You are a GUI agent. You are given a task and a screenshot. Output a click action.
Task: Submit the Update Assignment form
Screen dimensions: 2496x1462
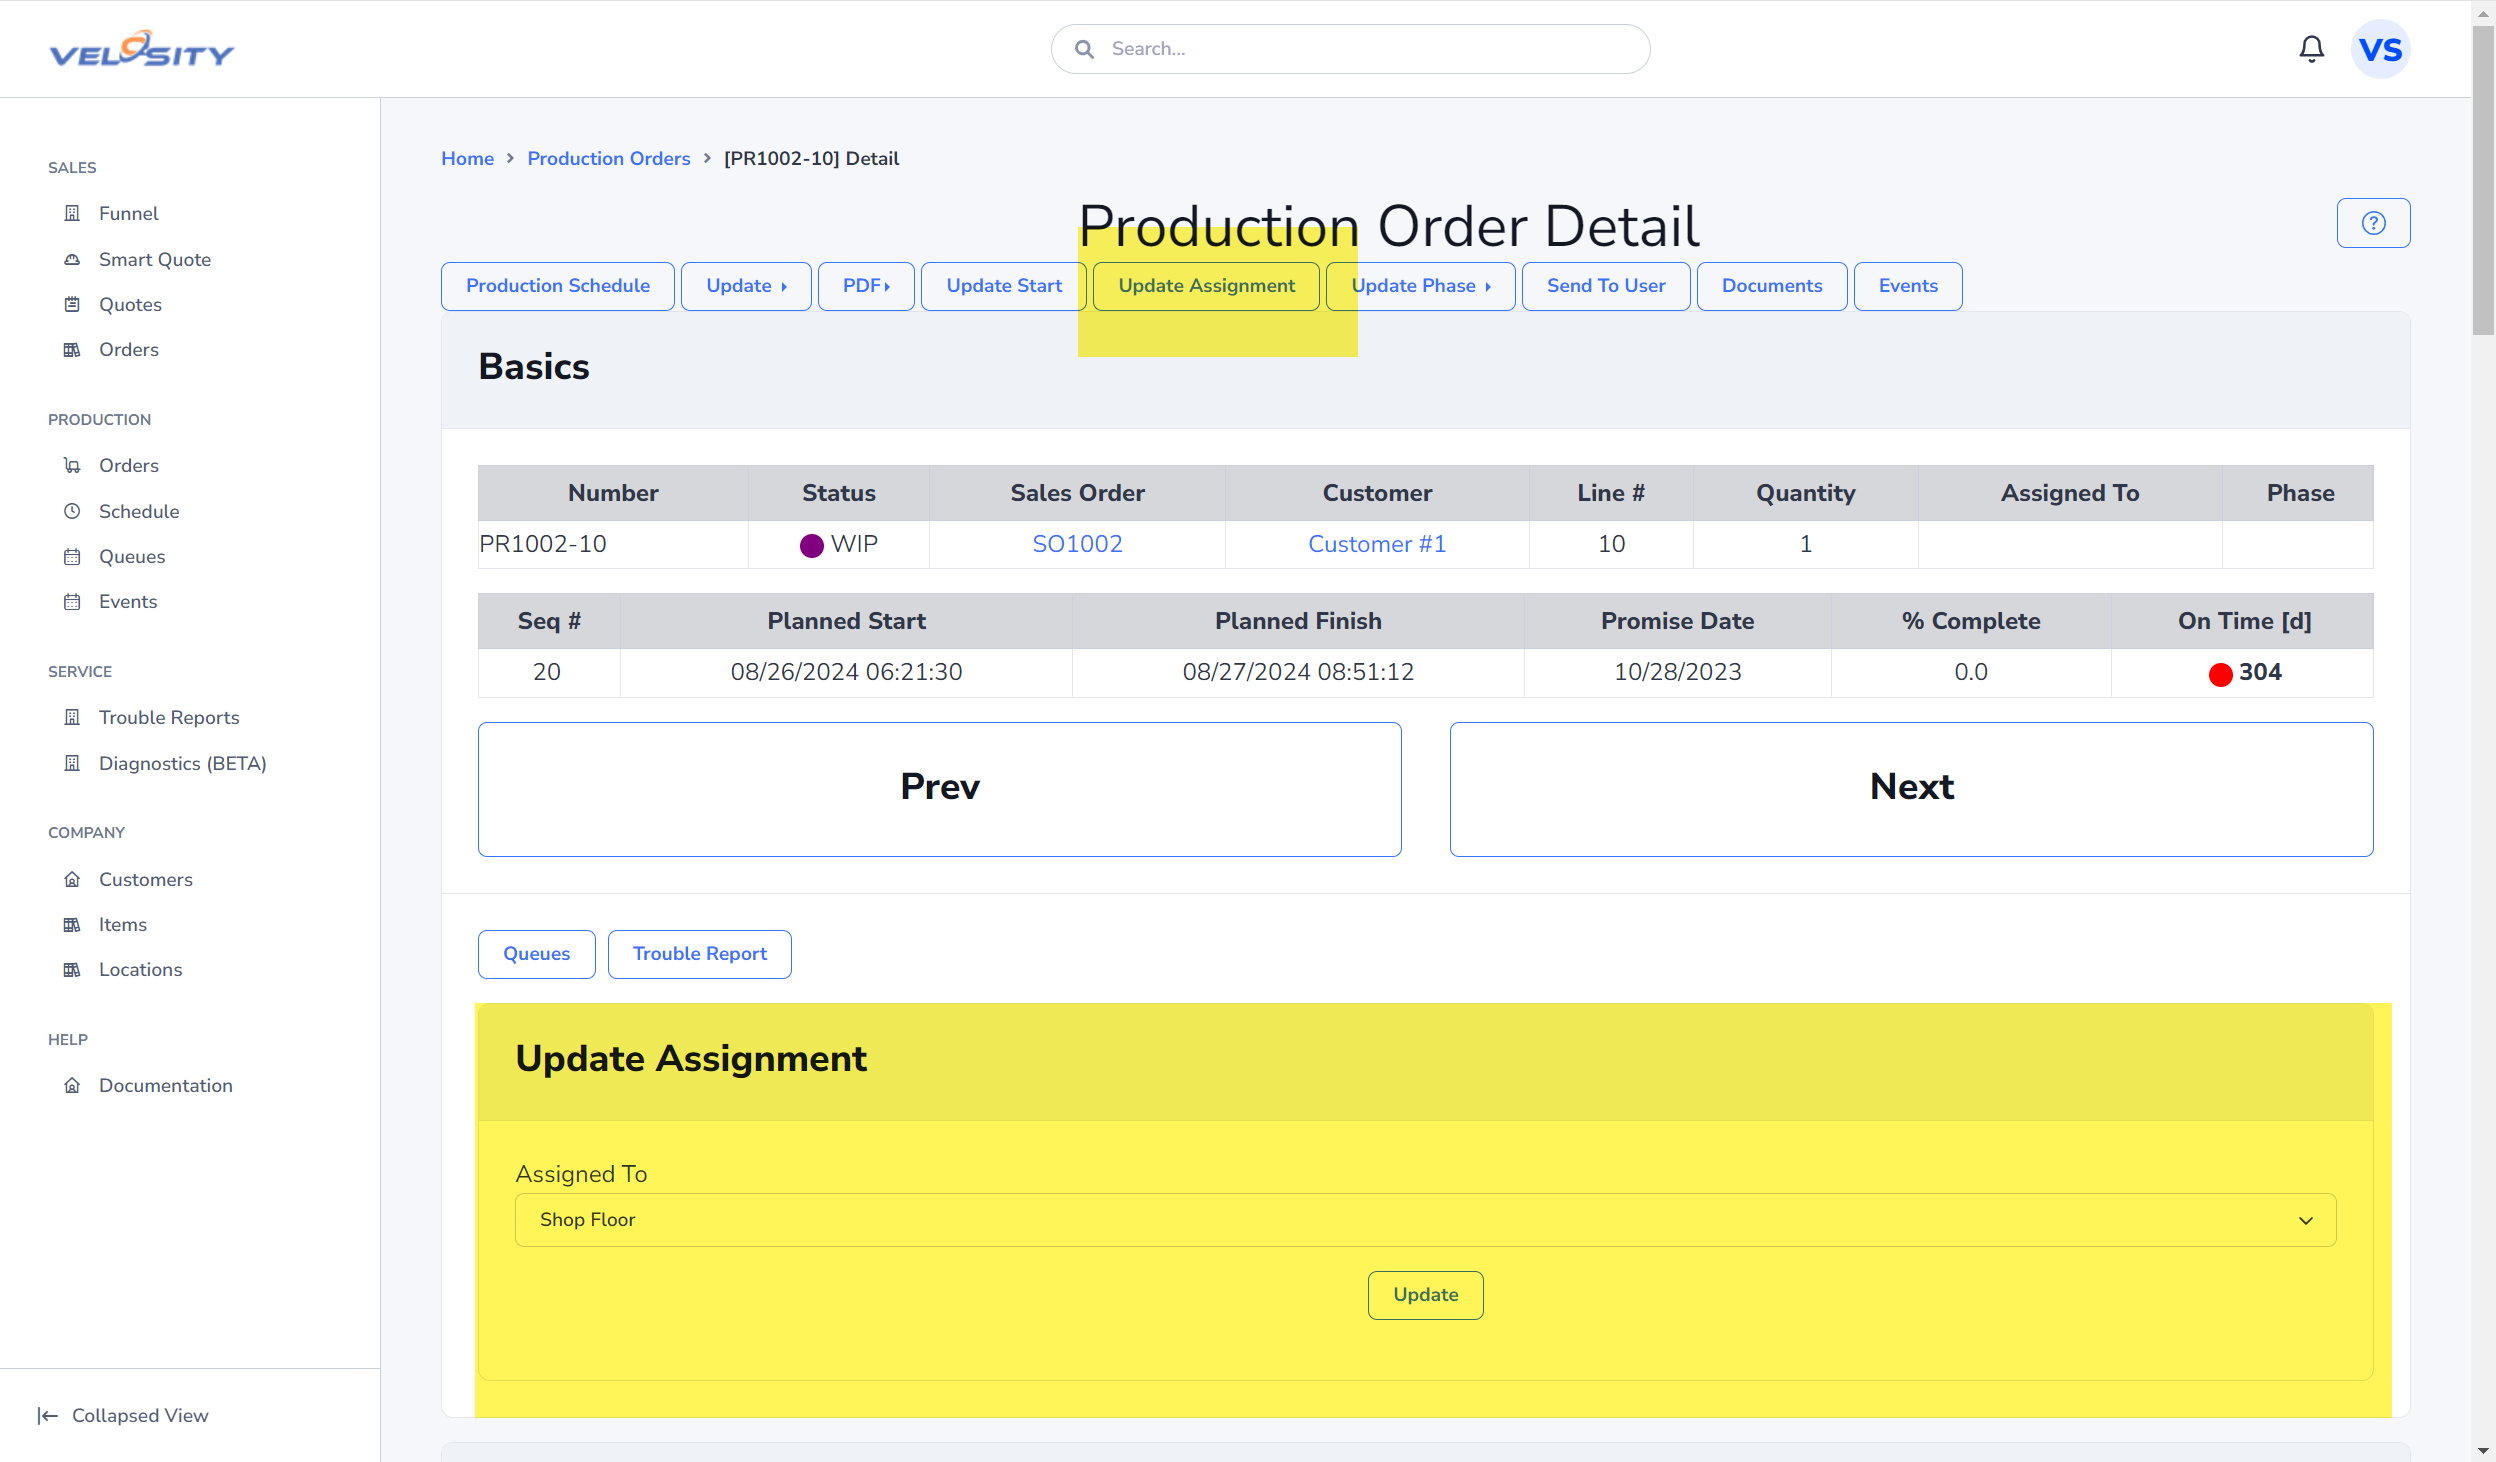[1426, 1295]
